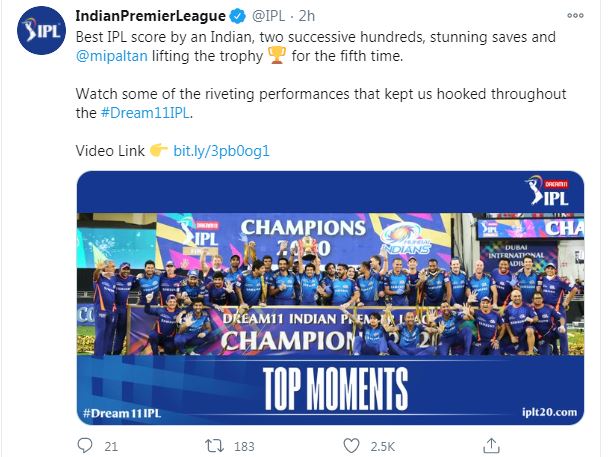Open the tweet's three-dot more menu
The height and width of the screenshot is (457, 608).
tap(575, 16)
